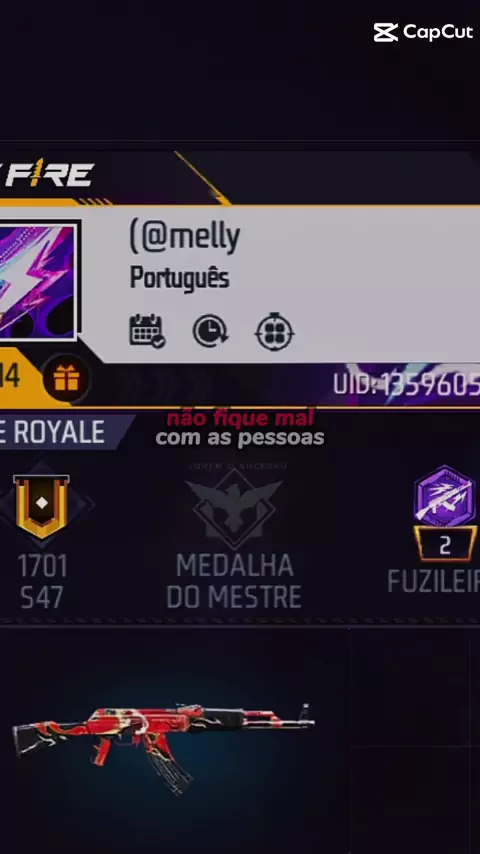This screenshot has height=854, width=480.
Task: Click the S47 season label
Action: (42, 597)
